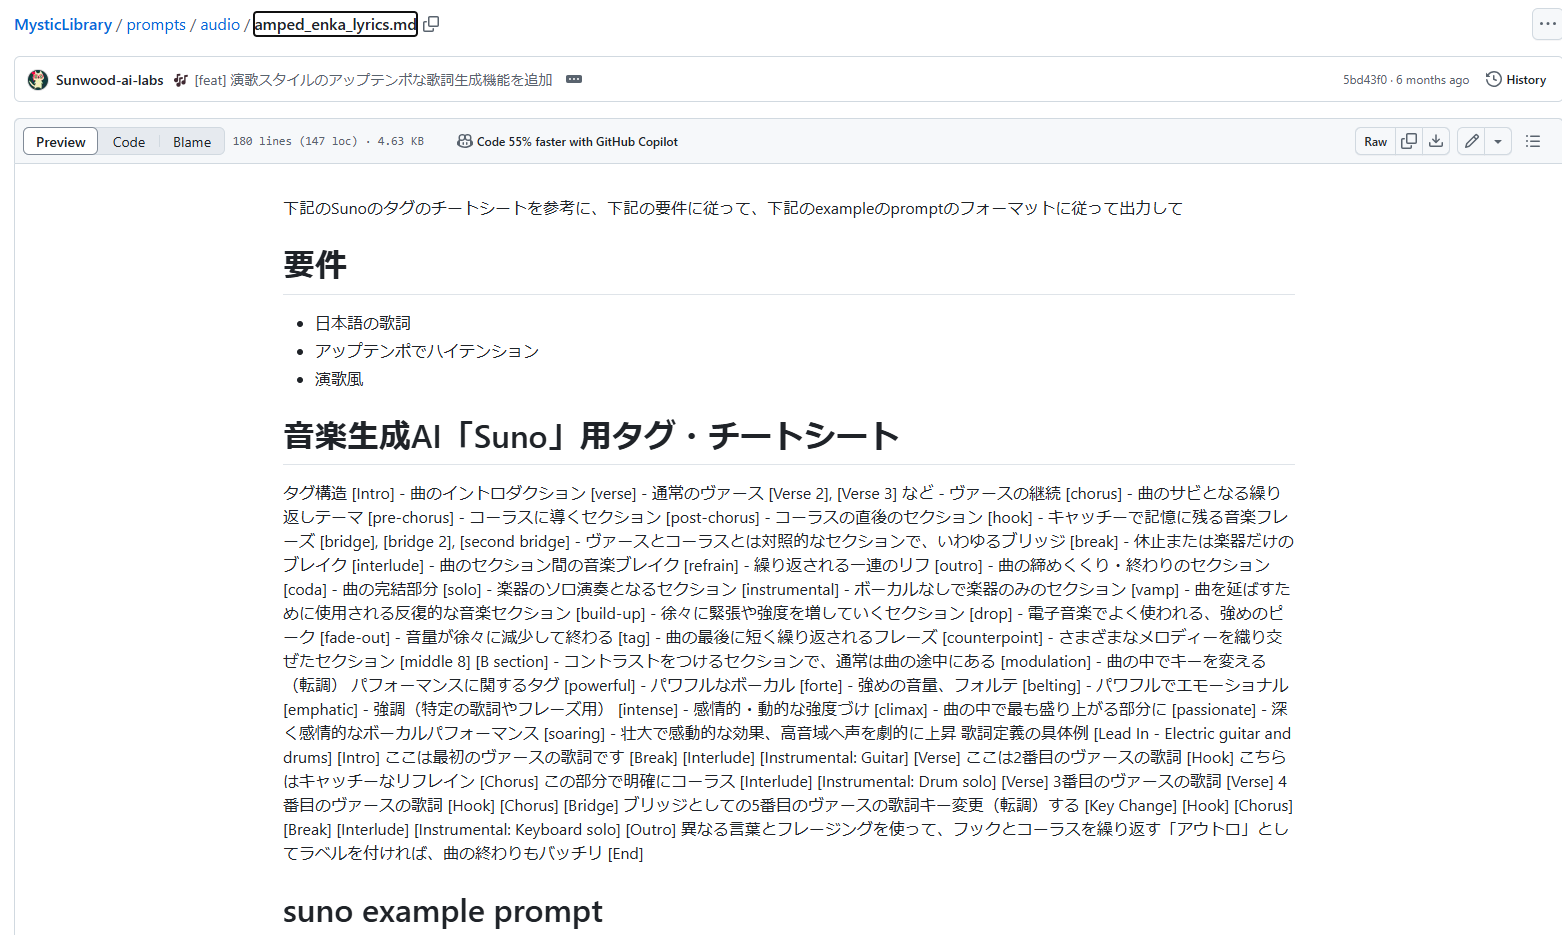Screen dimensions: 1562x935
Task: Open the commit History
Action: coord(1516,79)
